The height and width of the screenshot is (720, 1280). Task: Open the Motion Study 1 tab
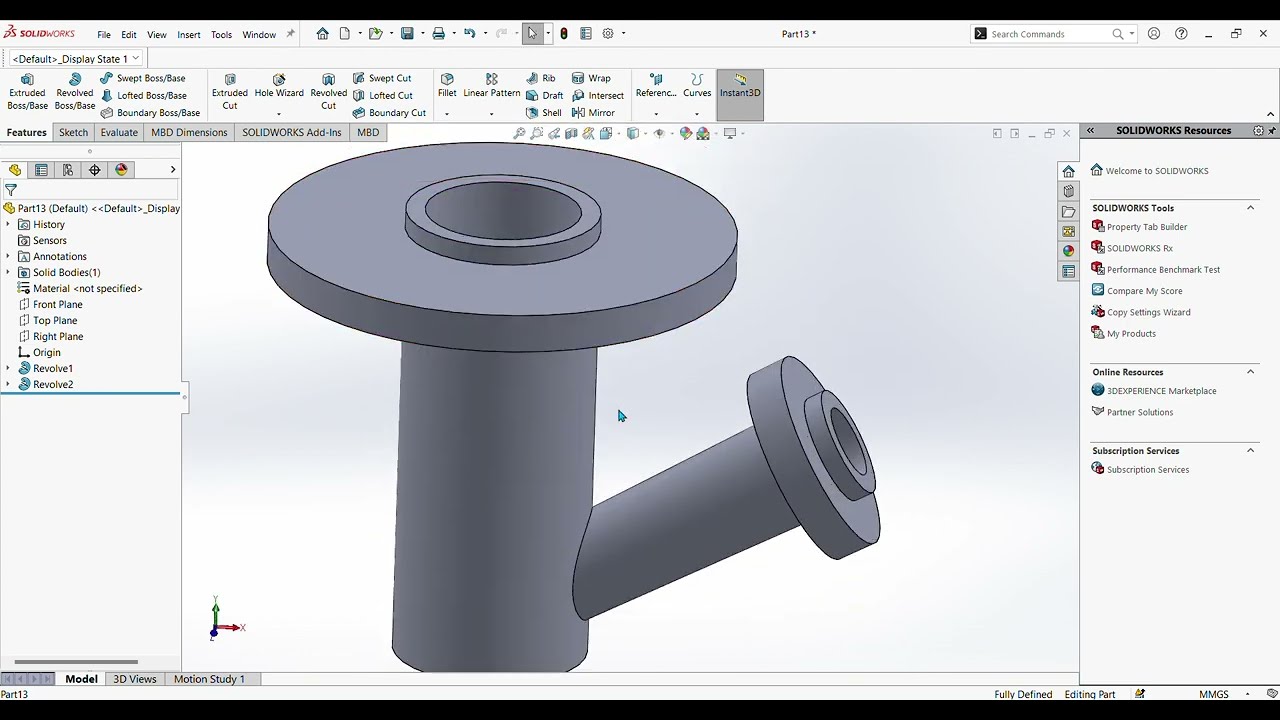[209, 679]
